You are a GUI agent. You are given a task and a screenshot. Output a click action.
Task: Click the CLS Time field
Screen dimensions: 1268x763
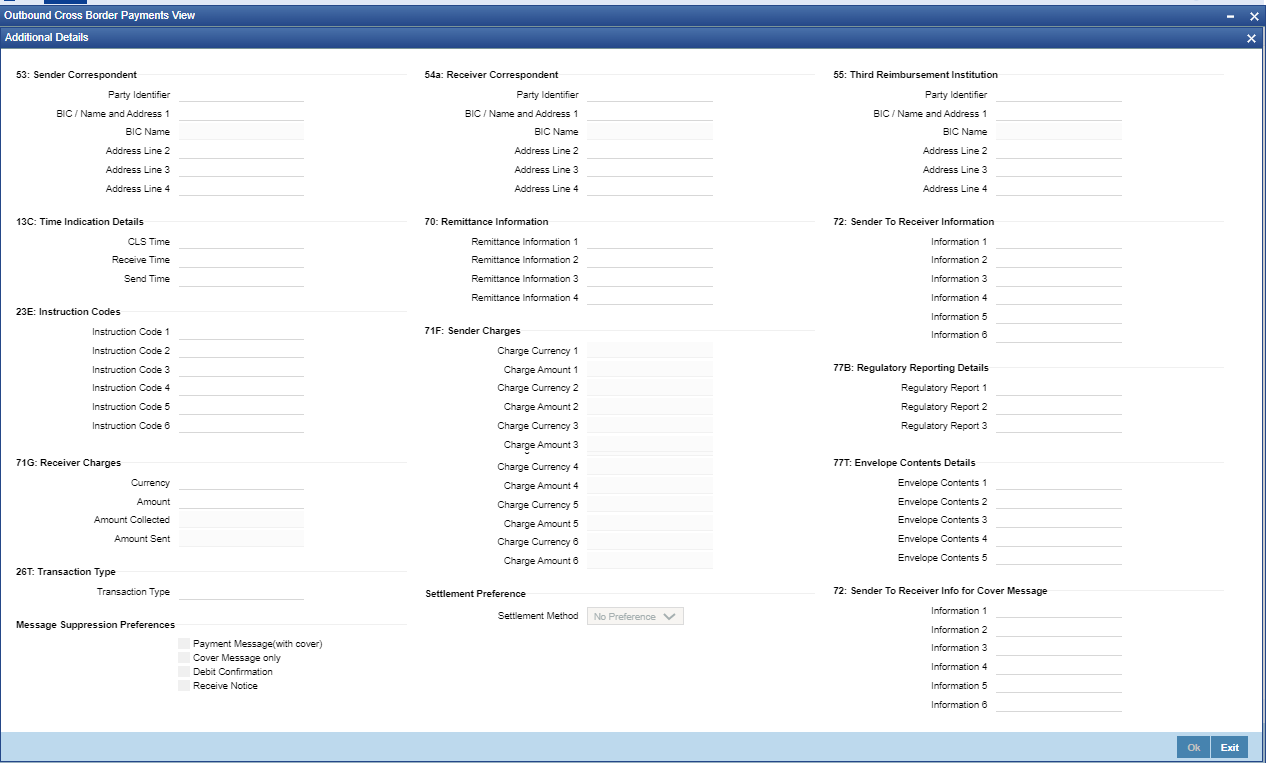(241, 241)
